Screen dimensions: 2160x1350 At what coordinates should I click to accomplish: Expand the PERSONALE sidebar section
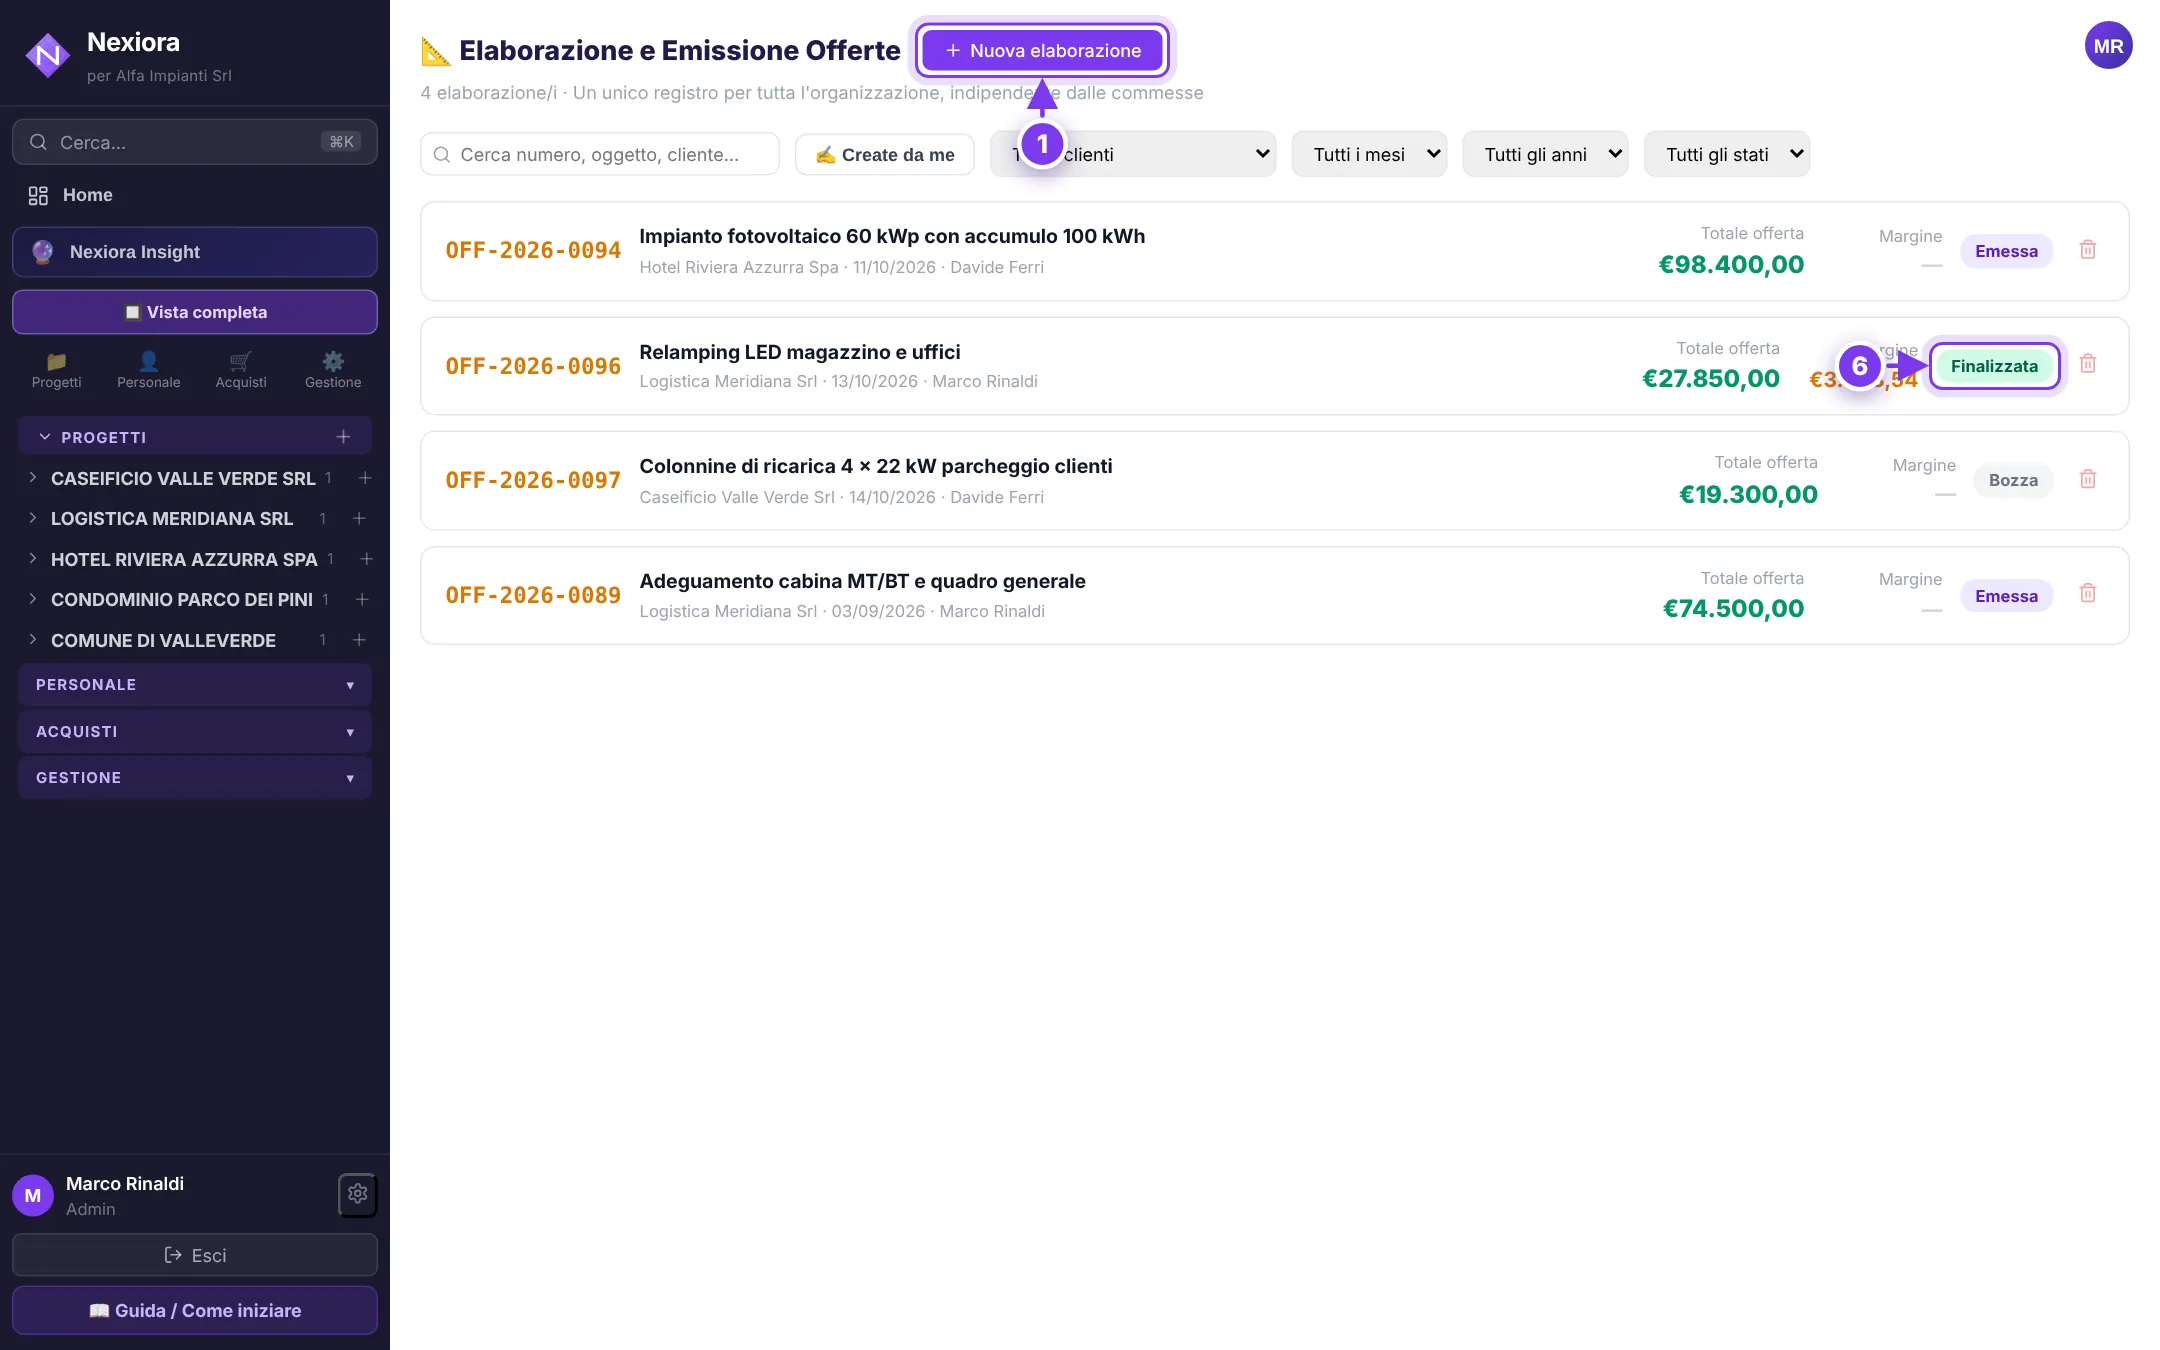(x=195, y=685)
